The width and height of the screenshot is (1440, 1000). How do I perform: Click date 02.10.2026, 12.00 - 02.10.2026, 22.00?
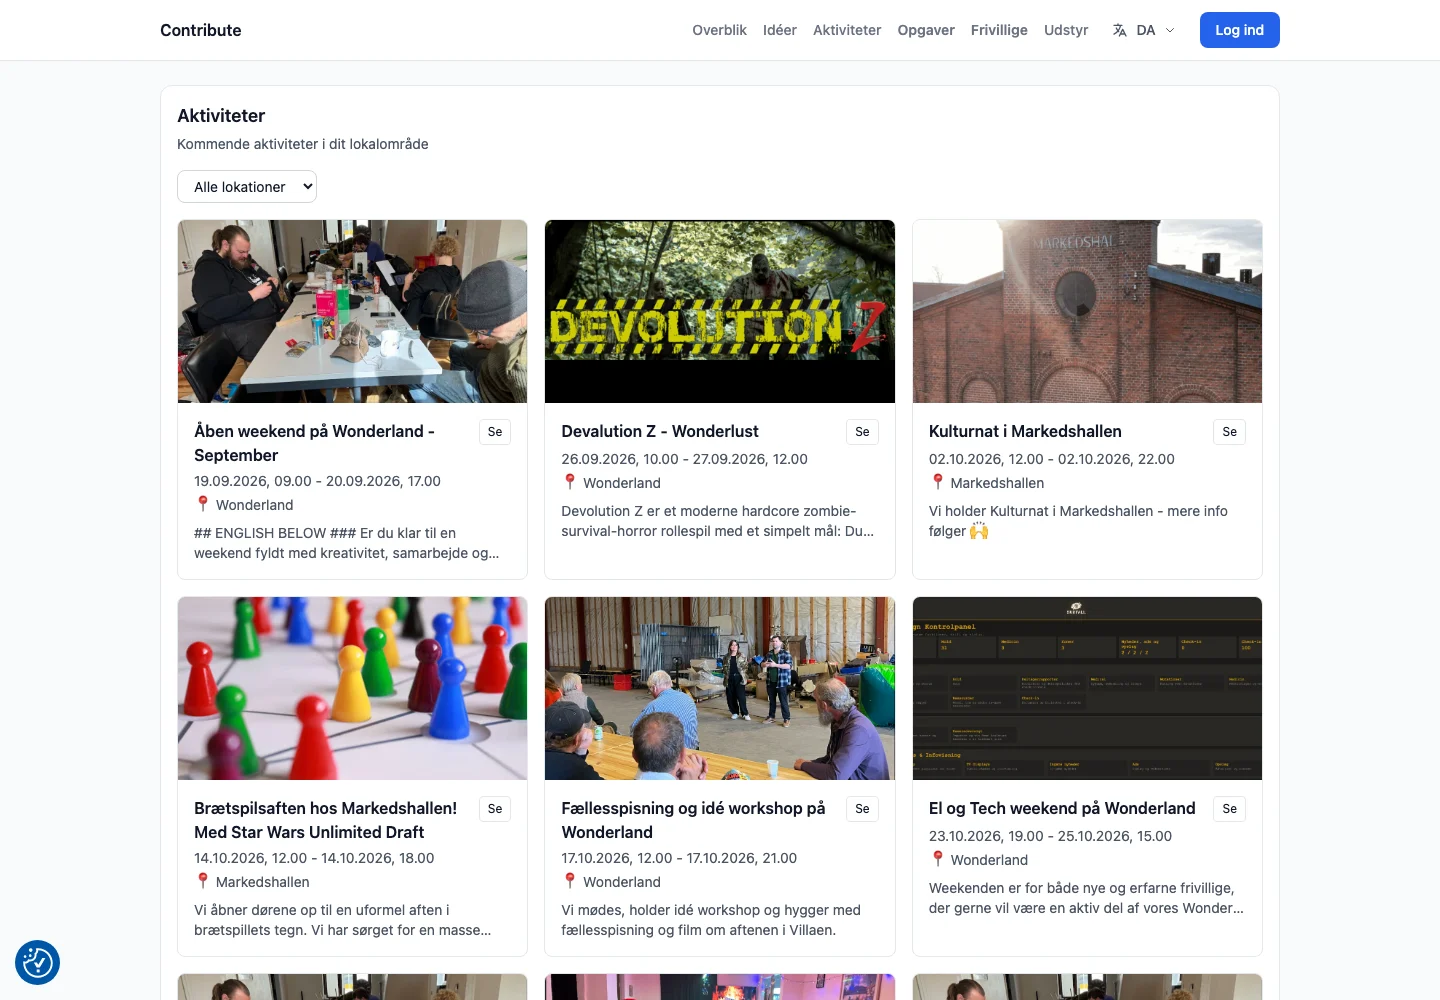(x=1051, y=459)
